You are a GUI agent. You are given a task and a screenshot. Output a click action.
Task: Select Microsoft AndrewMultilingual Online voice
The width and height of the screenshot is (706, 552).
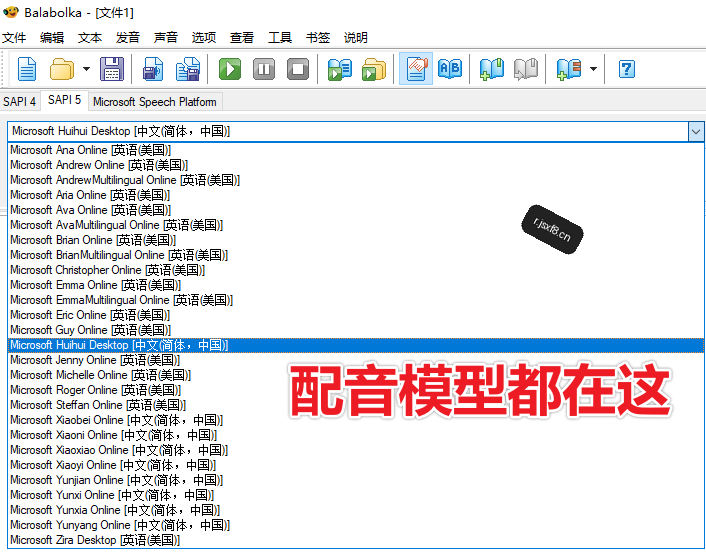356,180
